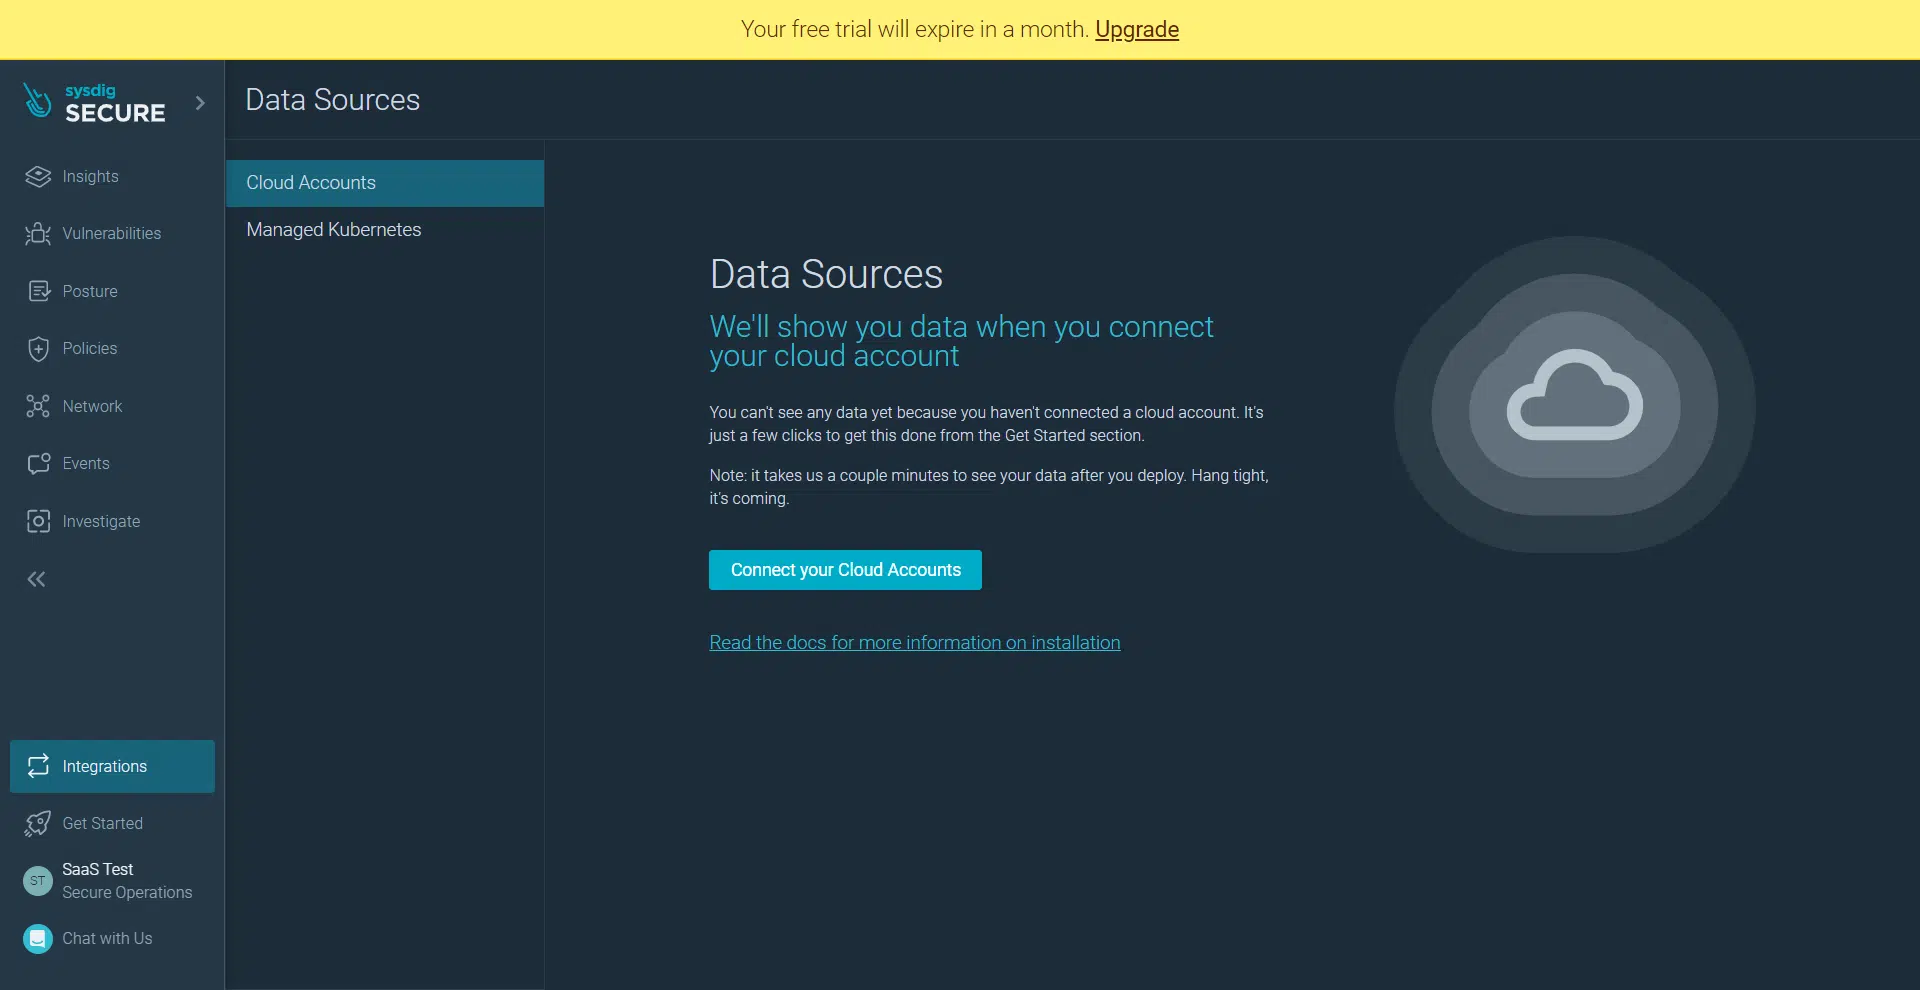Click the Investigate capture icon
Image resolution: width=1920 pixels, height=990 pixels.
[x=38, y=521]
